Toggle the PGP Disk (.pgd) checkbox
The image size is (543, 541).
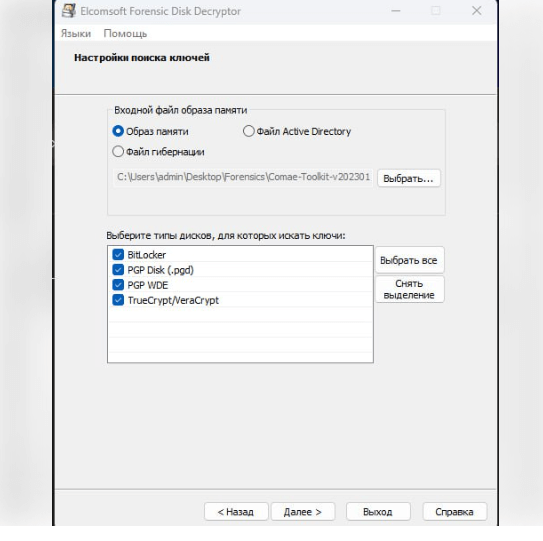click(x=118, y=270)
